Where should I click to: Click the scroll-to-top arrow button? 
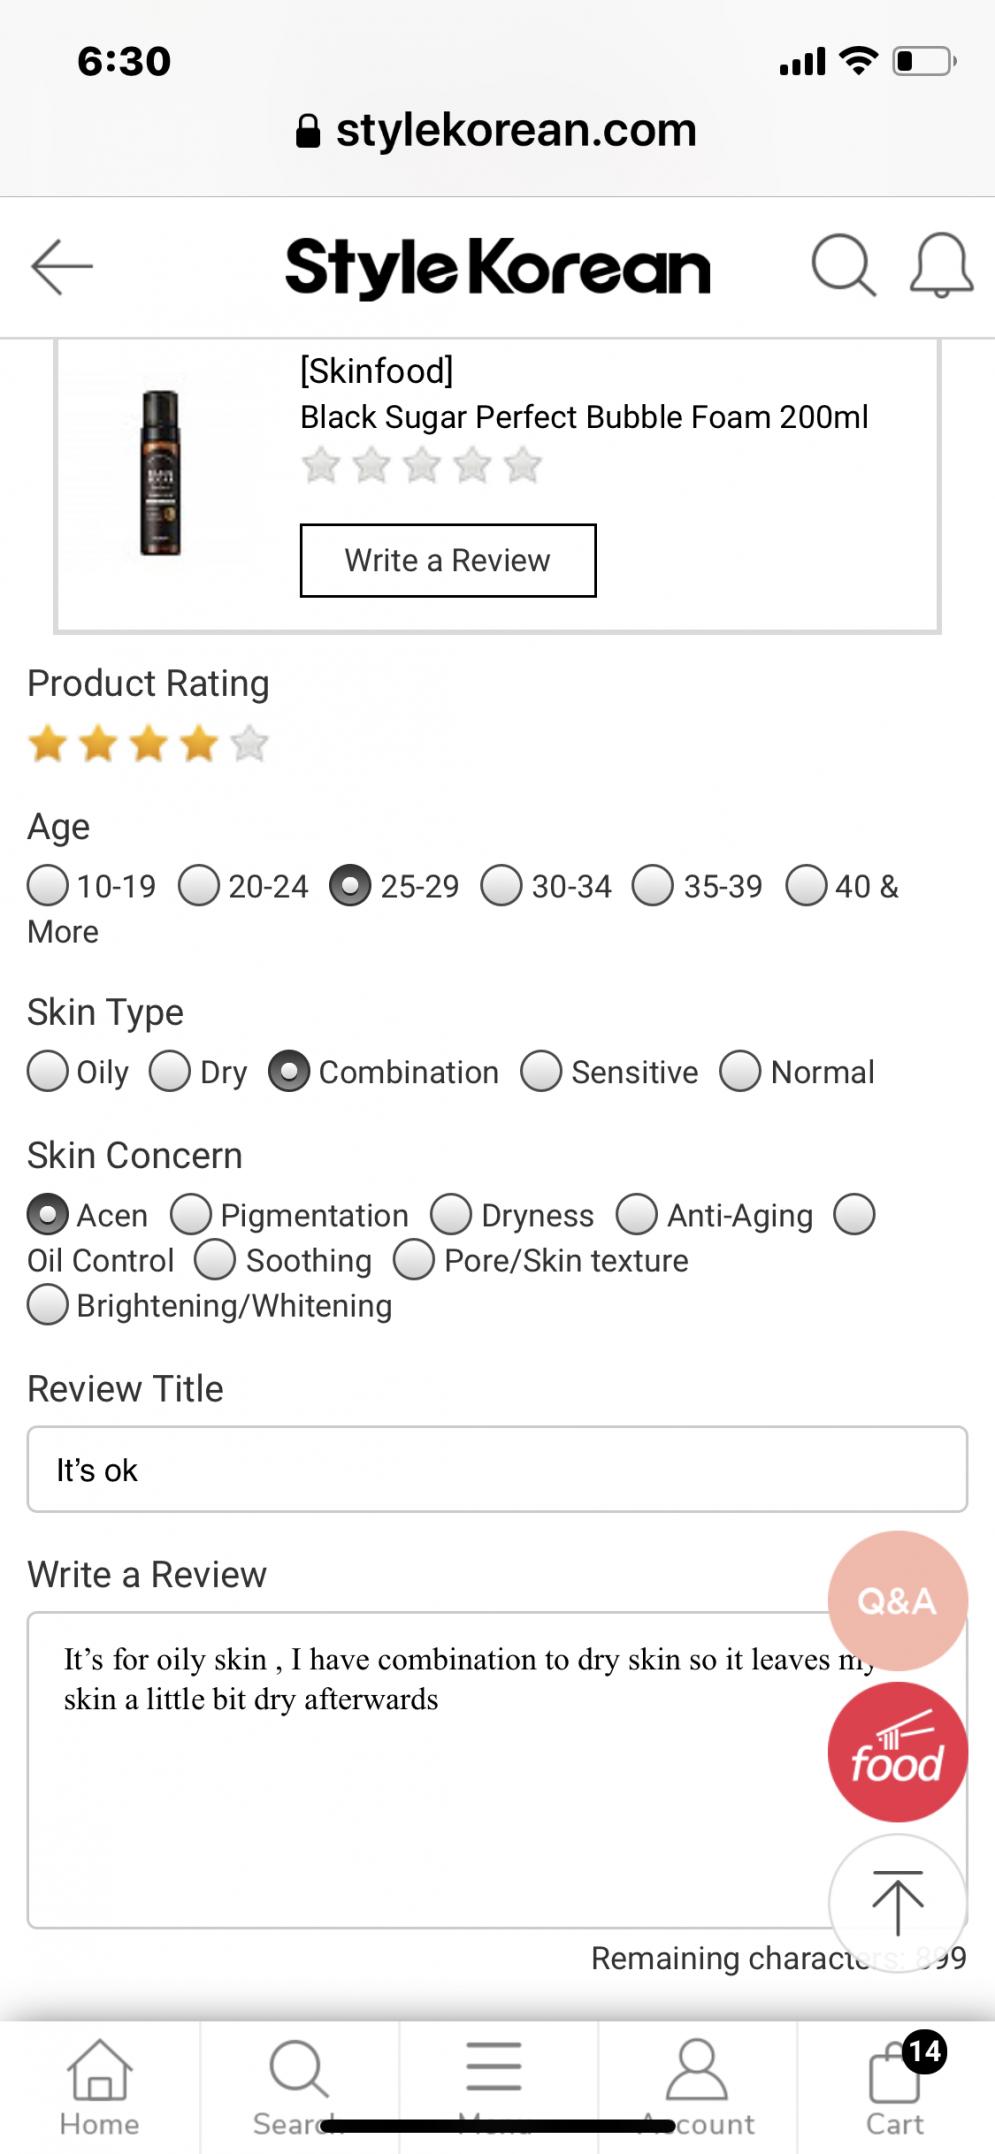[x=897, y=1903]
